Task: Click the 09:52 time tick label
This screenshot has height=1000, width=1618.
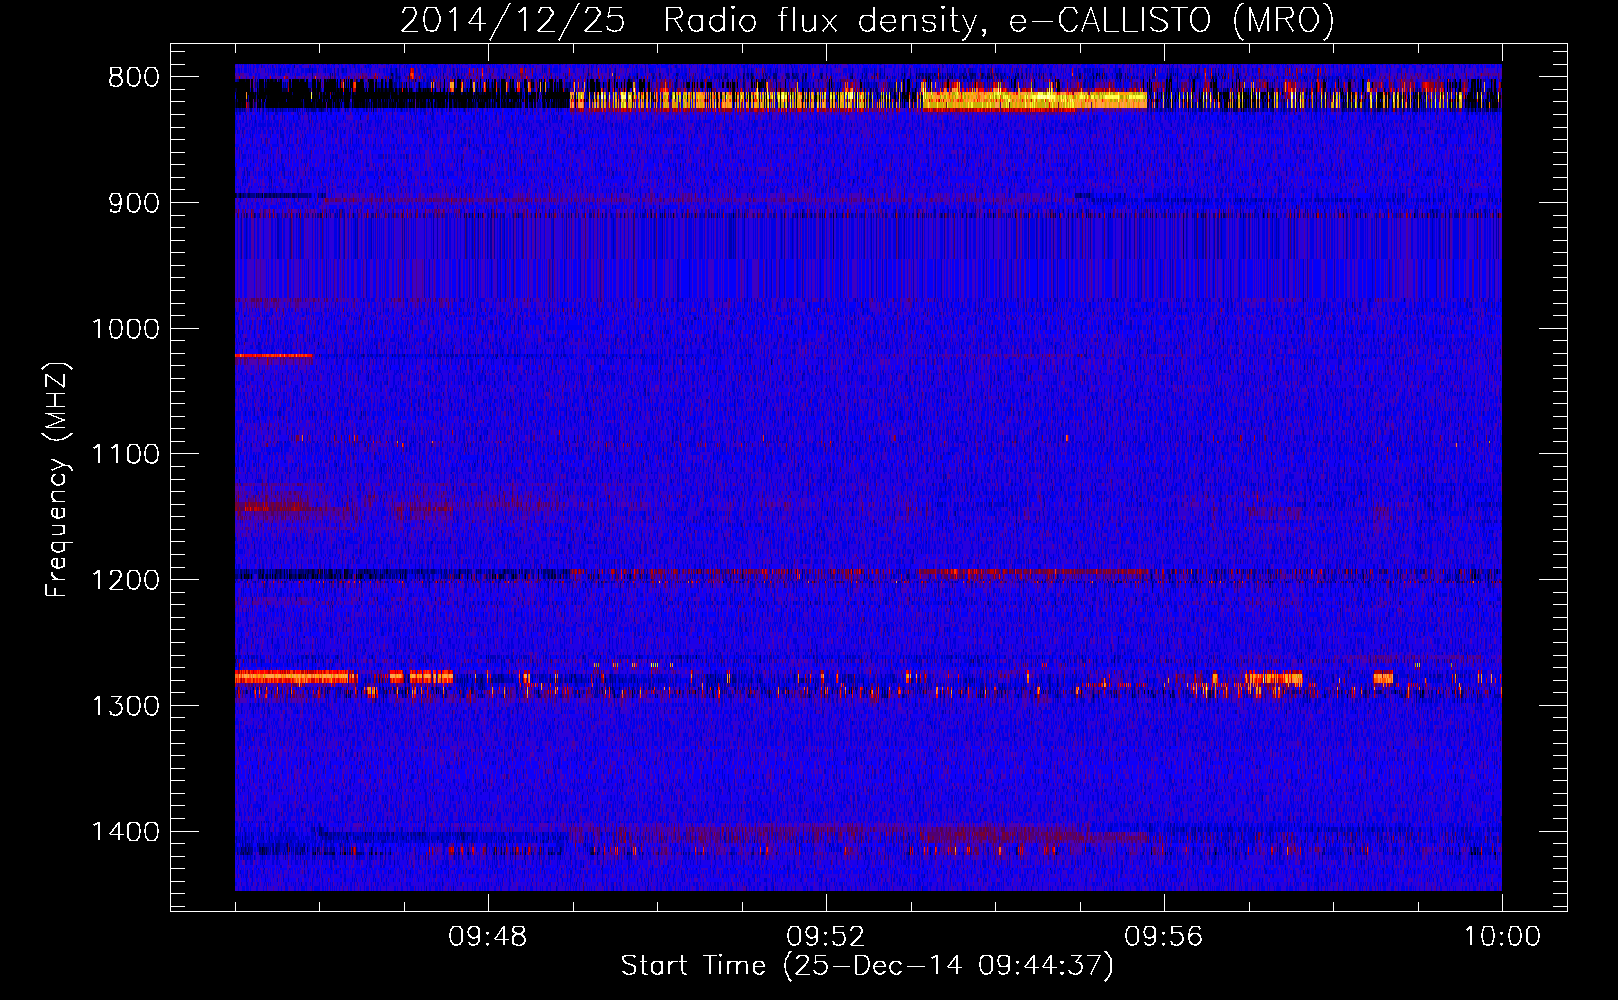Action: click(826, 937)
